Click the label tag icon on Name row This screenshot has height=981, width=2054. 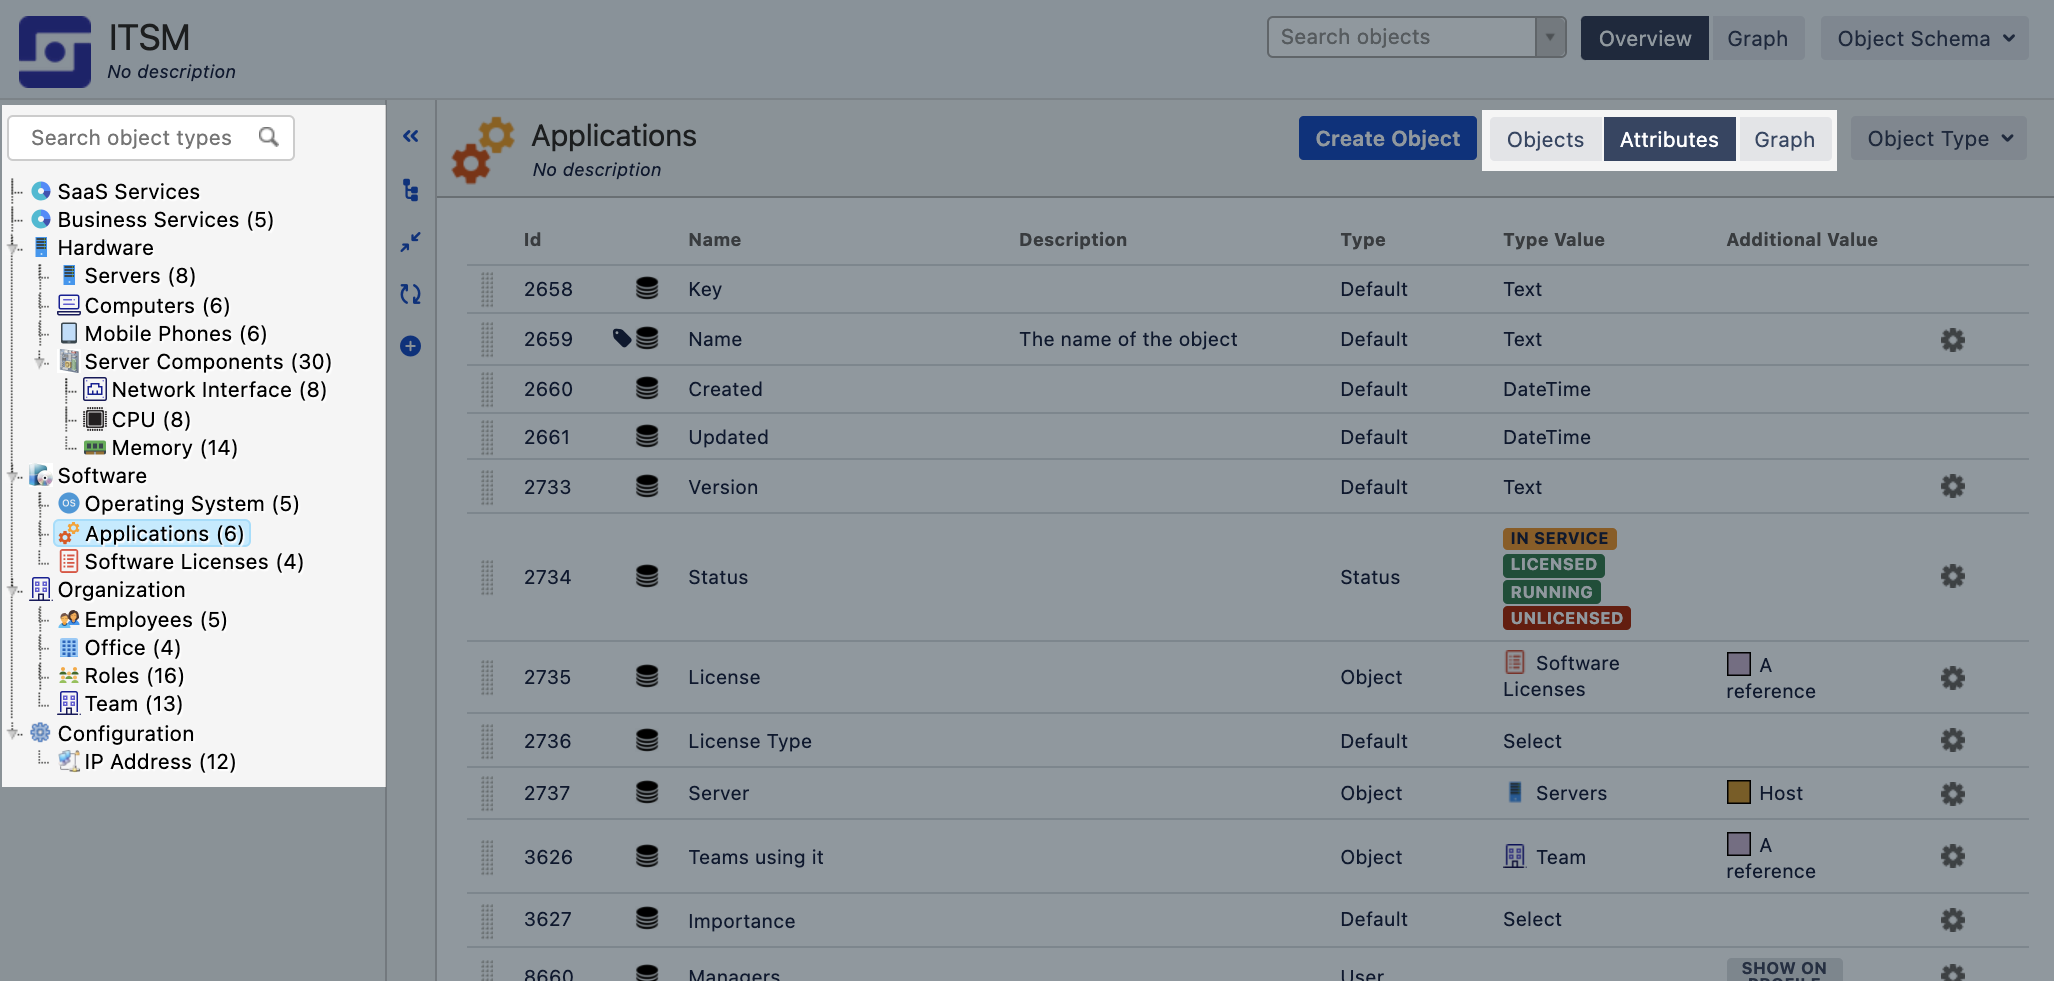click(x=621, y=338)
